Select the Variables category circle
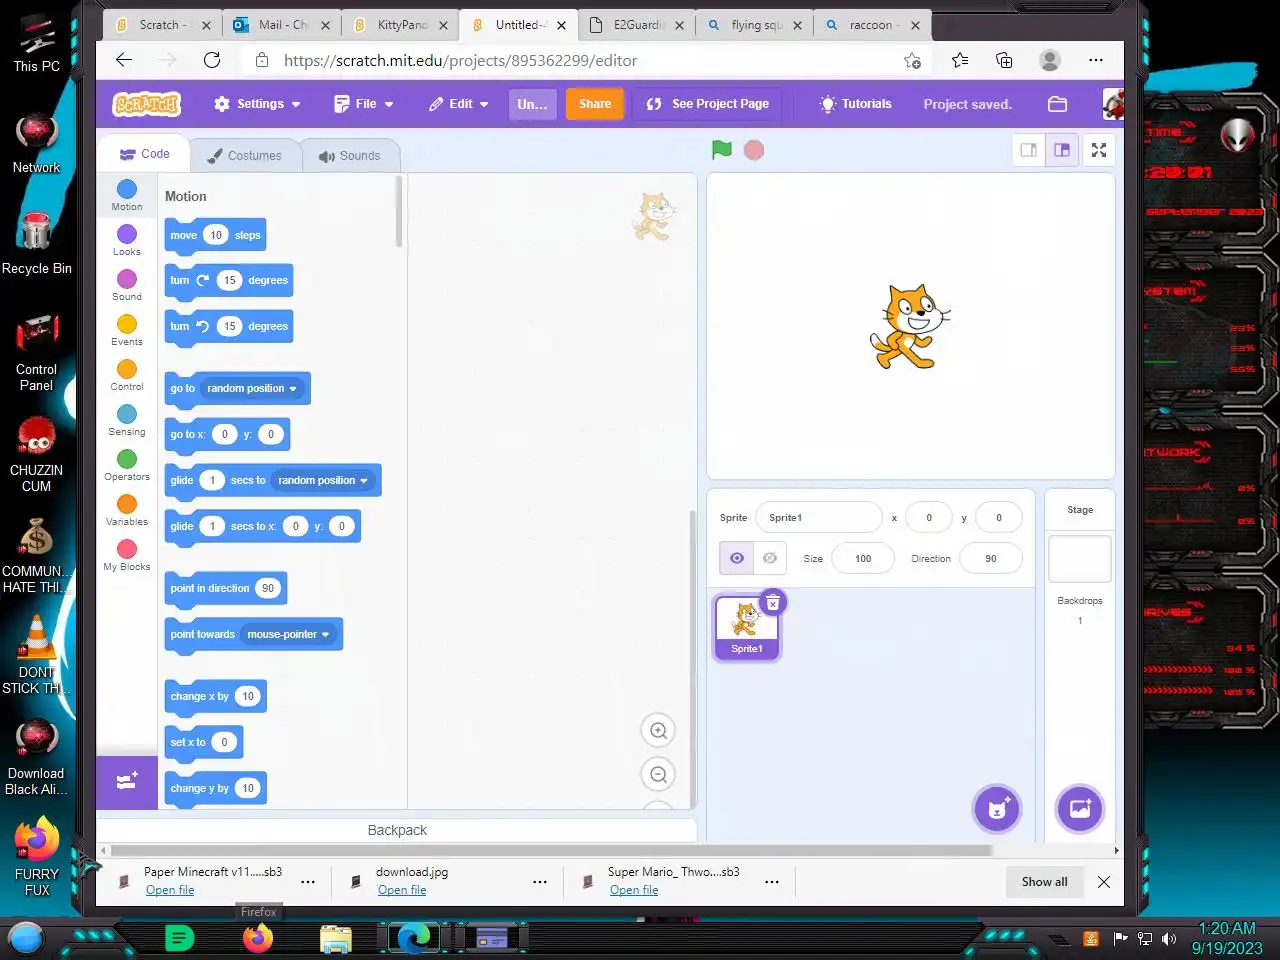The image size is (1280, 960). (127, 504)
